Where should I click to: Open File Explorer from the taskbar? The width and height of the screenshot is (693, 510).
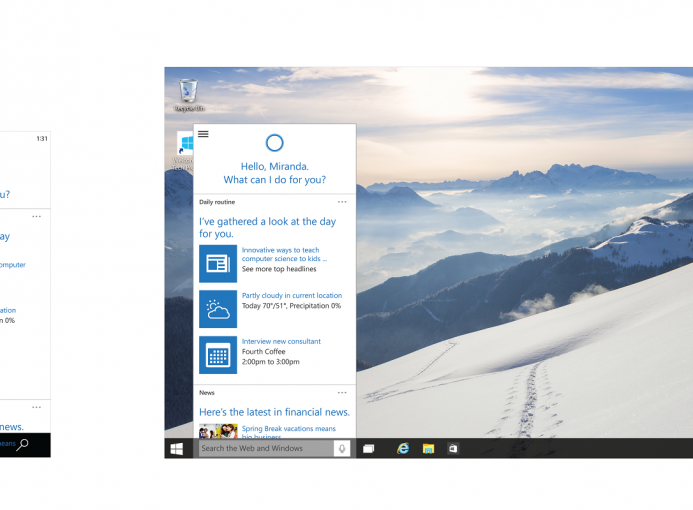pyautogui.click(x=428, y=449)
